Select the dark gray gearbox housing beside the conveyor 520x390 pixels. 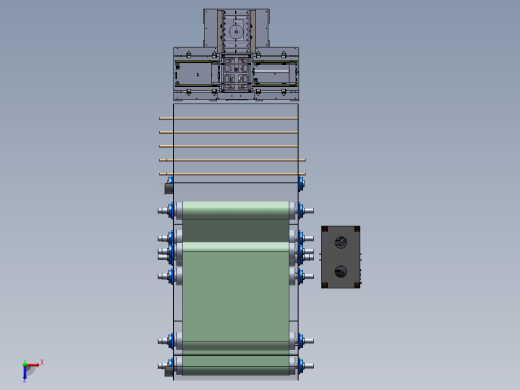click(x=340, y=257)
